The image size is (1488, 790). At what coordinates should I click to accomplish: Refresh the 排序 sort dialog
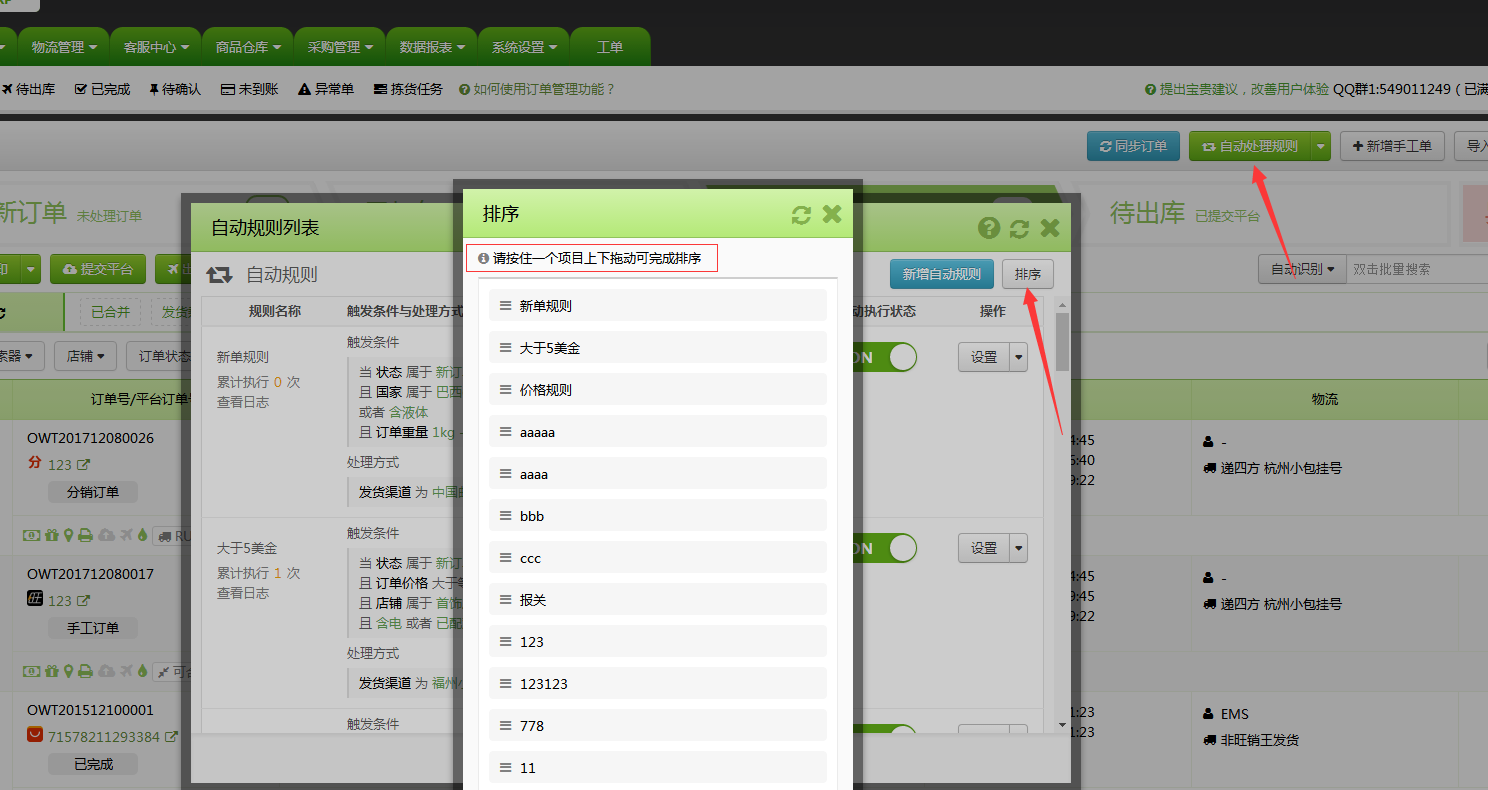801,214
